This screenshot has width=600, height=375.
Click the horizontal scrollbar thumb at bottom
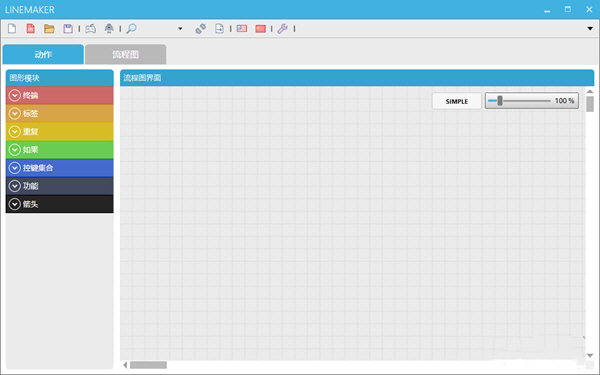148,365
